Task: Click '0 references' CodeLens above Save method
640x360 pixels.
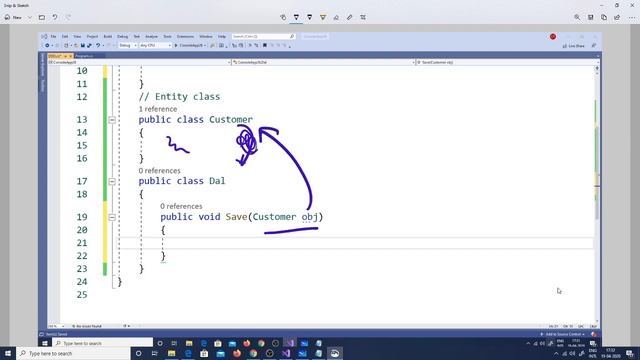Action: [181, 206]
